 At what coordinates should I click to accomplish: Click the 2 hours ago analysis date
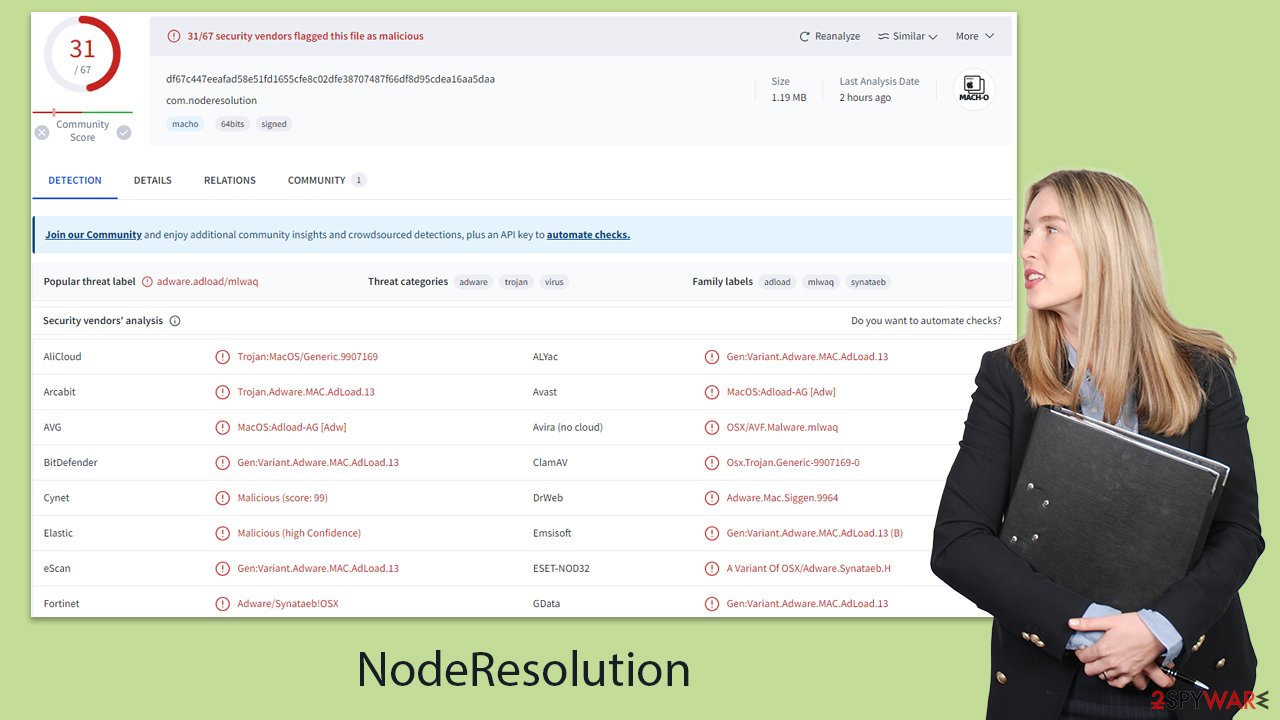tap(865, 98)
